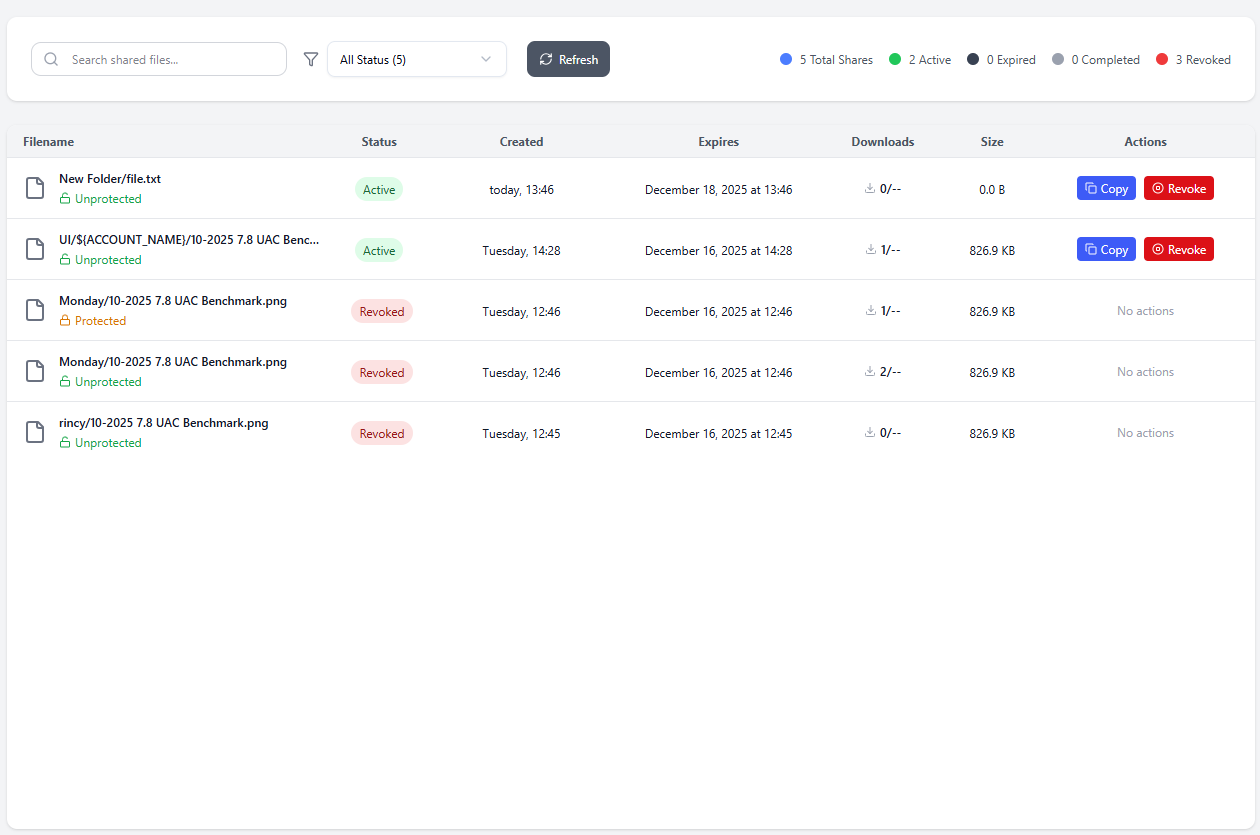The width and height of the screenshot is (1260, 835).
Task: Copy link for UI/${ACCOUNT_NAME} benchmark file
Action: (x=1106, y=250)
